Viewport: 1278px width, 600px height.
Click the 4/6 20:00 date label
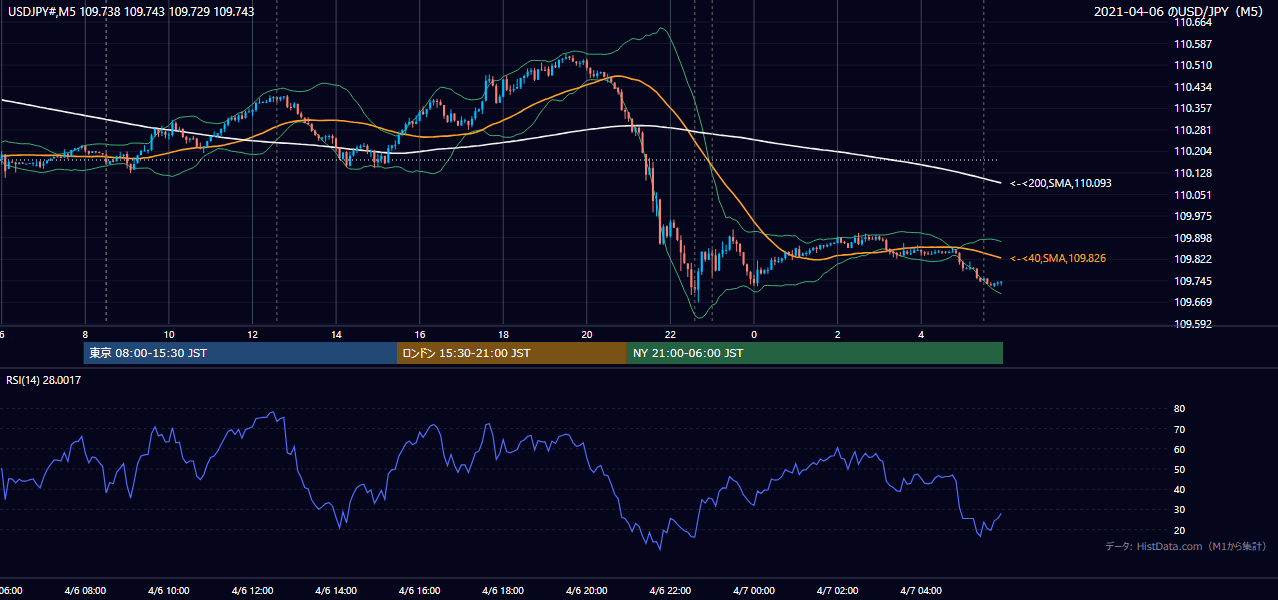(x=587, y=591)
